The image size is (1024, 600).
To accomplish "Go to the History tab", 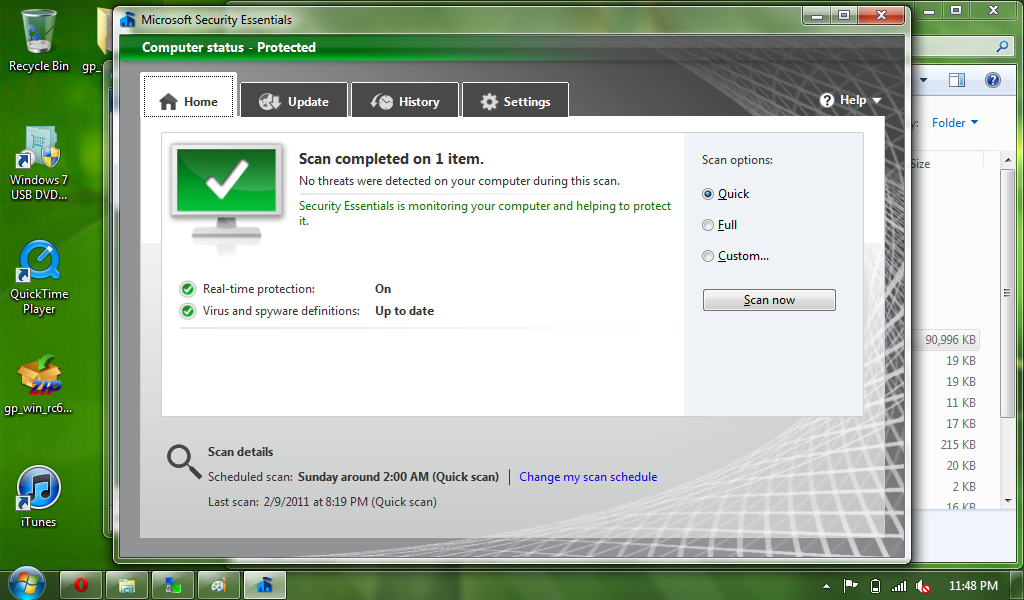I will coord(405,100).
